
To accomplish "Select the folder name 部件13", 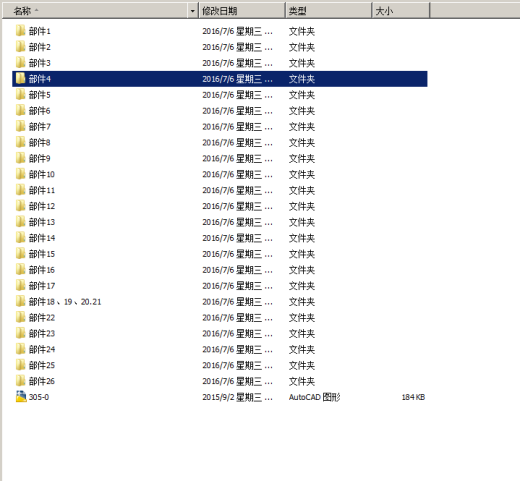I will pyautogui.click(x=42, y=222).
